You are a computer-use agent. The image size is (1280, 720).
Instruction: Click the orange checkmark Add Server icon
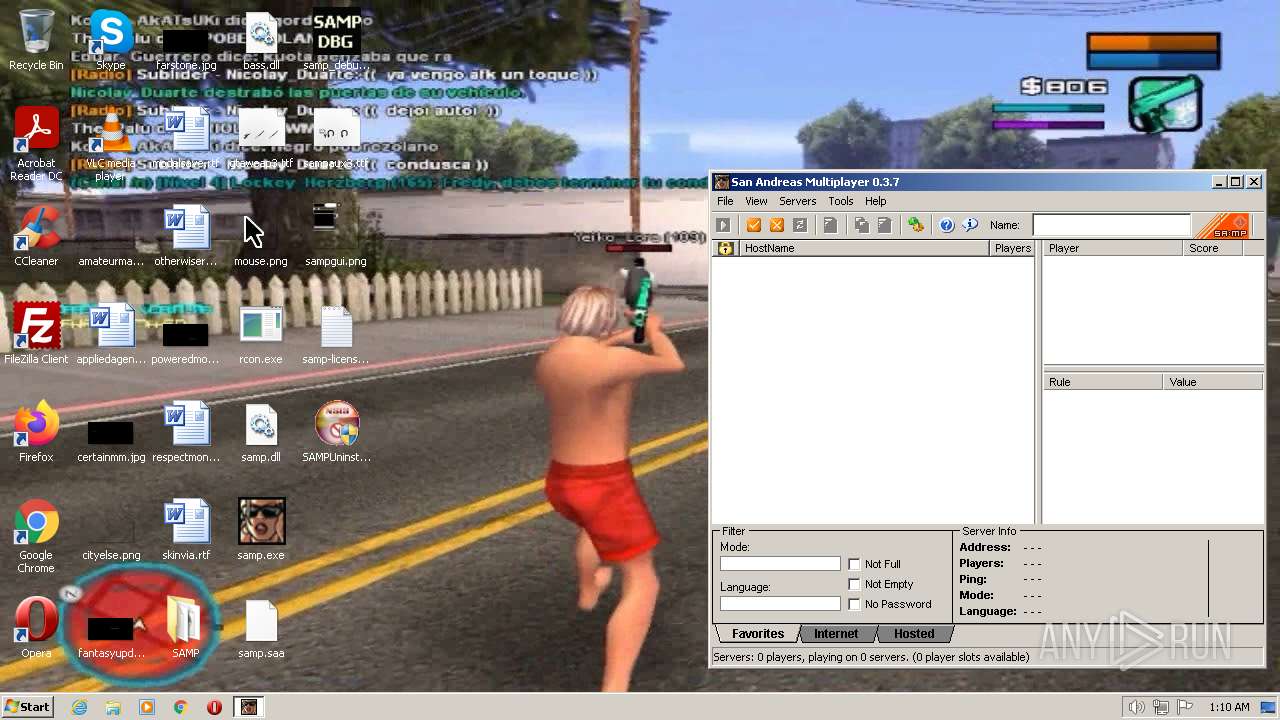[x=754, y=225]
